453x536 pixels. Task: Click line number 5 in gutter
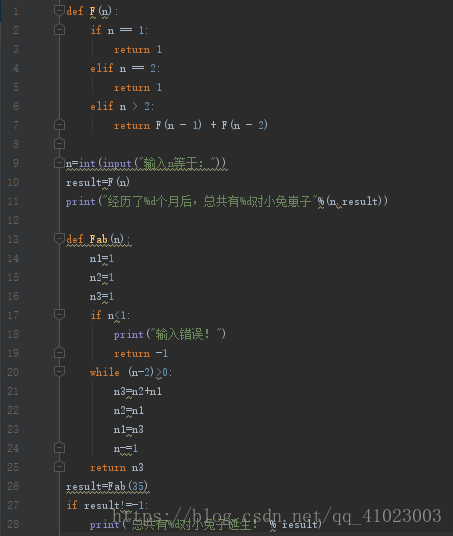[16, 87]
